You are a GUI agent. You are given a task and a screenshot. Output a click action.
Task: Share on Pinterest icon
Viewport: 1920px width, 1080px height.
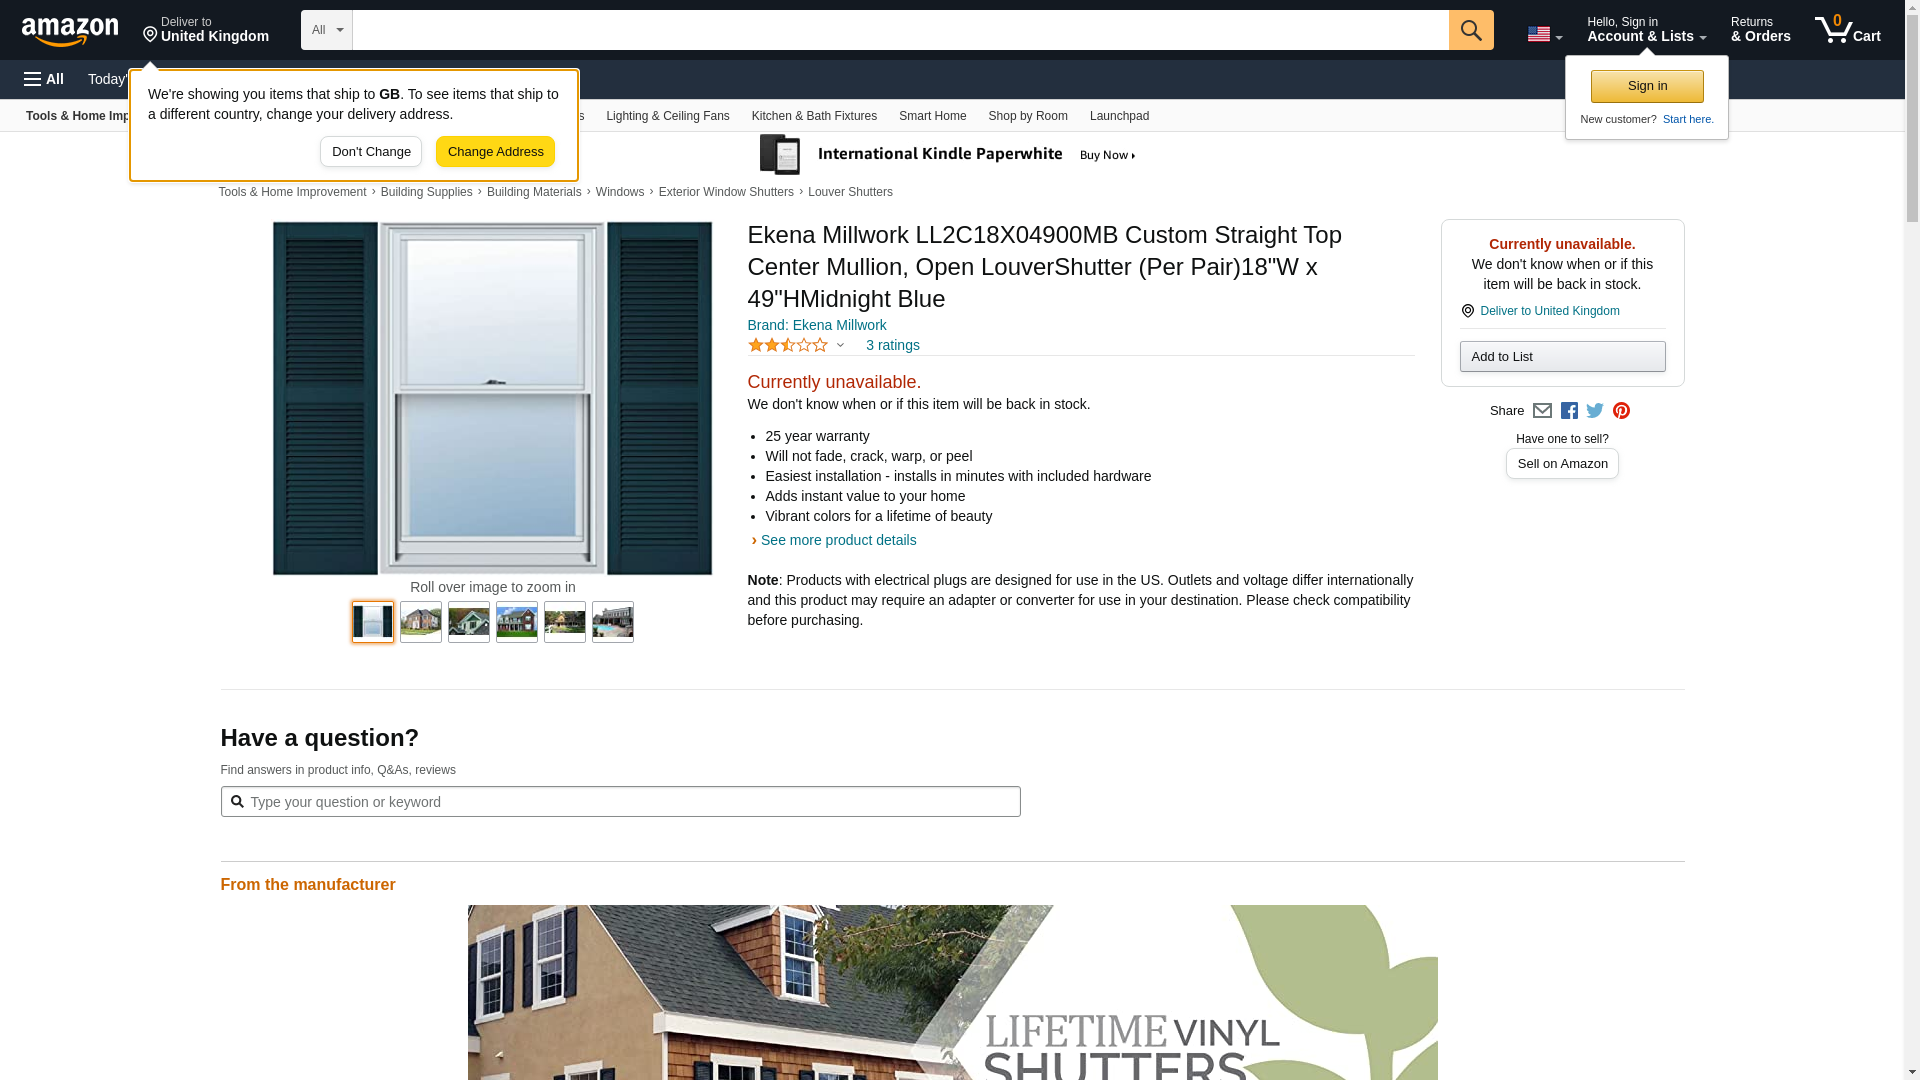[x=1621, y=411]
